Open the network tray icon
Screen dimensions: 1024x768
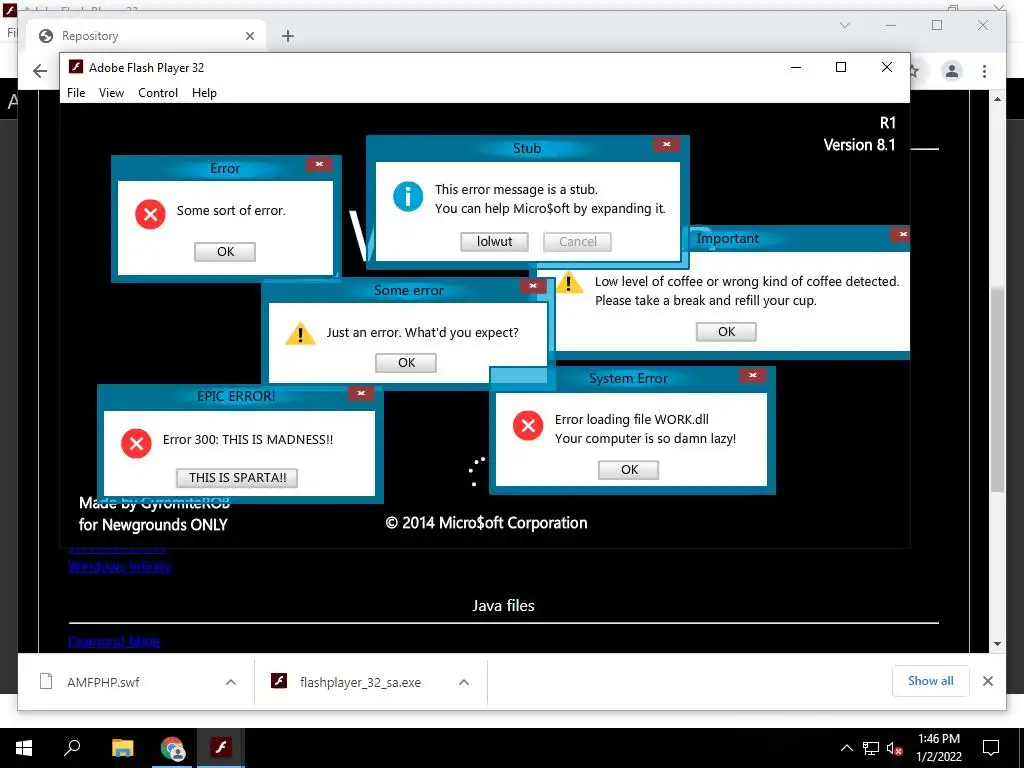[x=870, y=748]
